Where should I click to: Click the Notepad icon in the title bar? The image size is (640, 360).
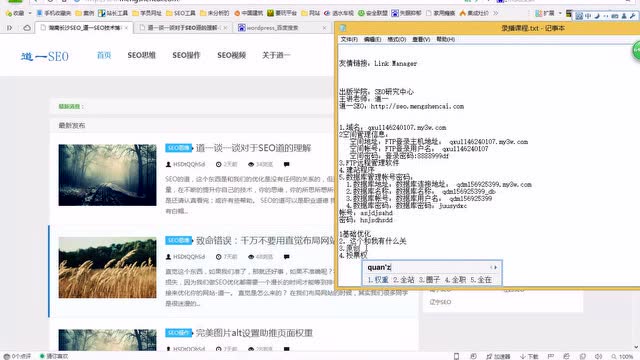pyautogui.click(x=343, y=28)
